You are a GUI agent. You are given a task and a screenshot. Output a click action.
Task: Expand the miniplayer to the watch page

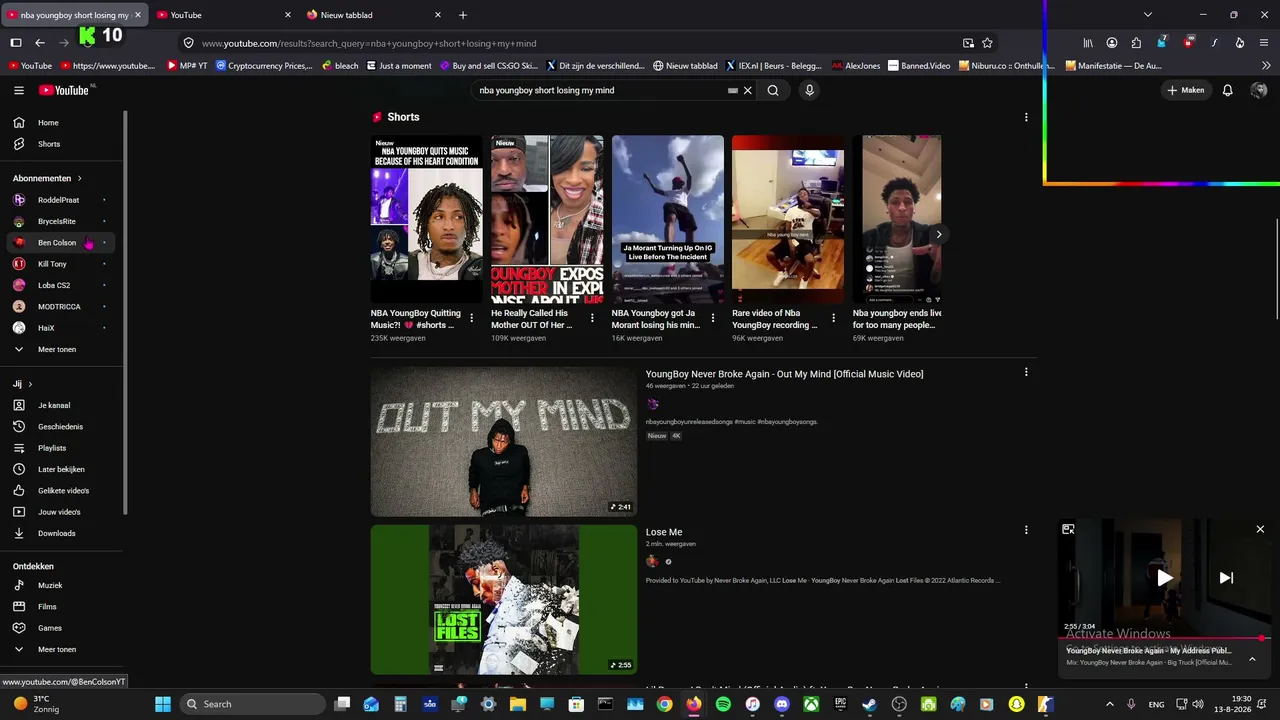tap(1068, 529)
